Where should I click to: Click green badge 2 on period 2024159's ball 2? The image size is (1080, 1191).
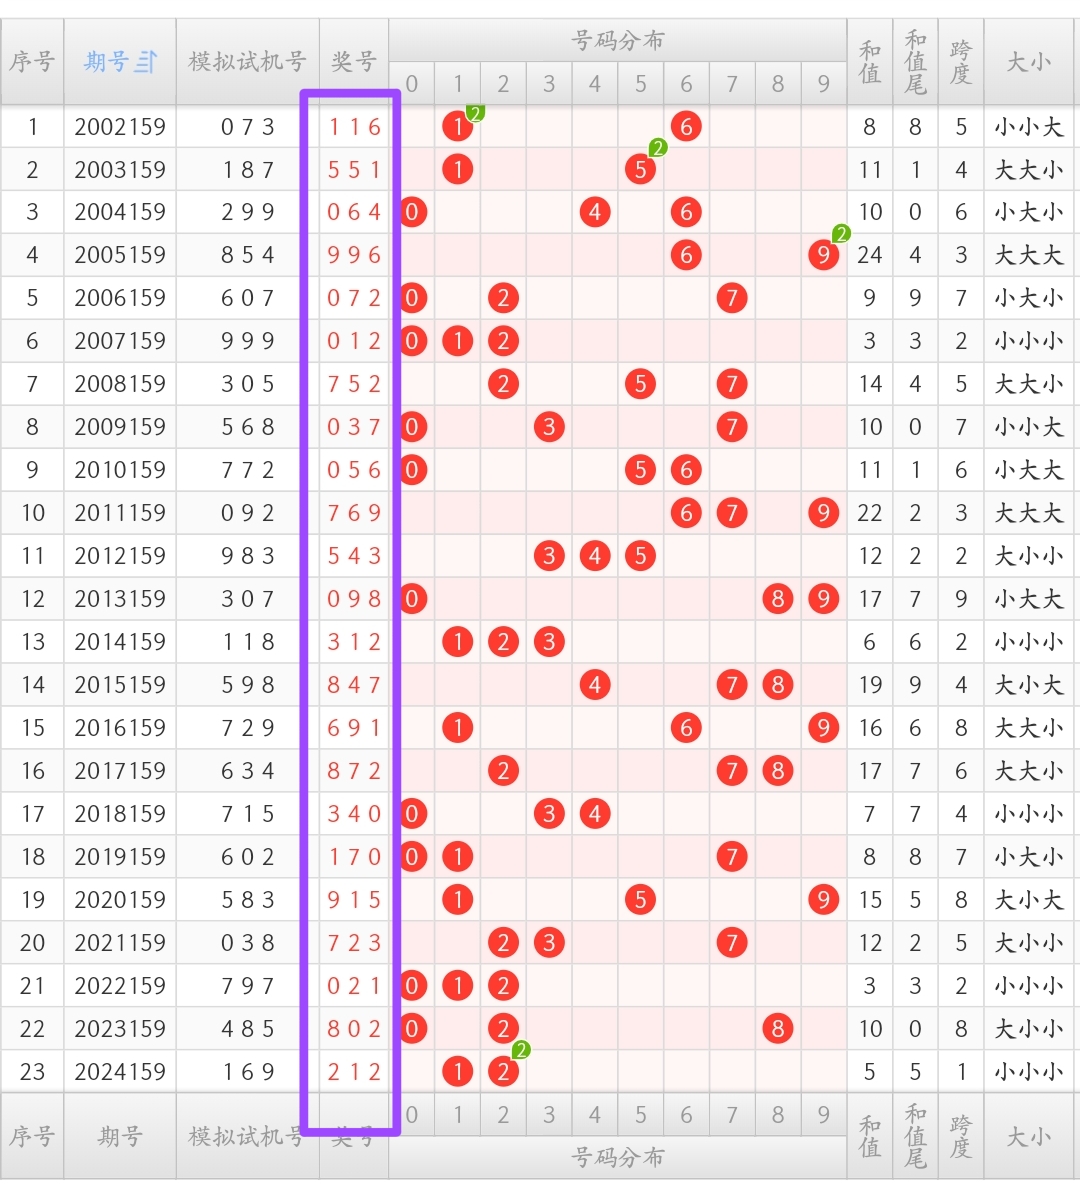point(520,1050)
